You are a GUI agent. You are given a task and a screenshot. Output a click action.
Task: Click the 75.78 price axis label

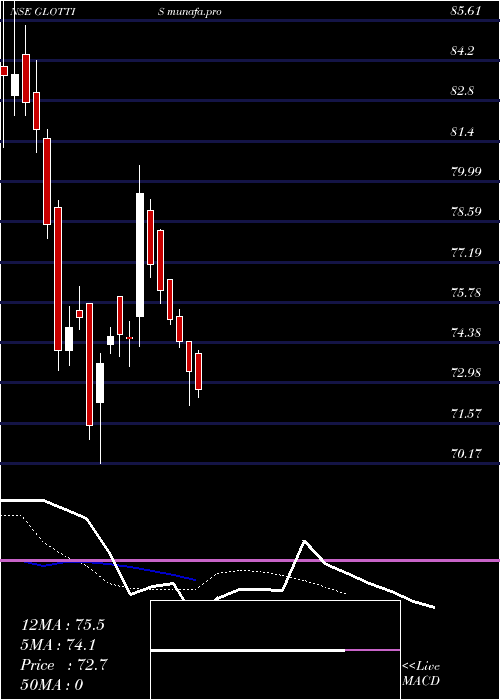(x=466, y=293)
